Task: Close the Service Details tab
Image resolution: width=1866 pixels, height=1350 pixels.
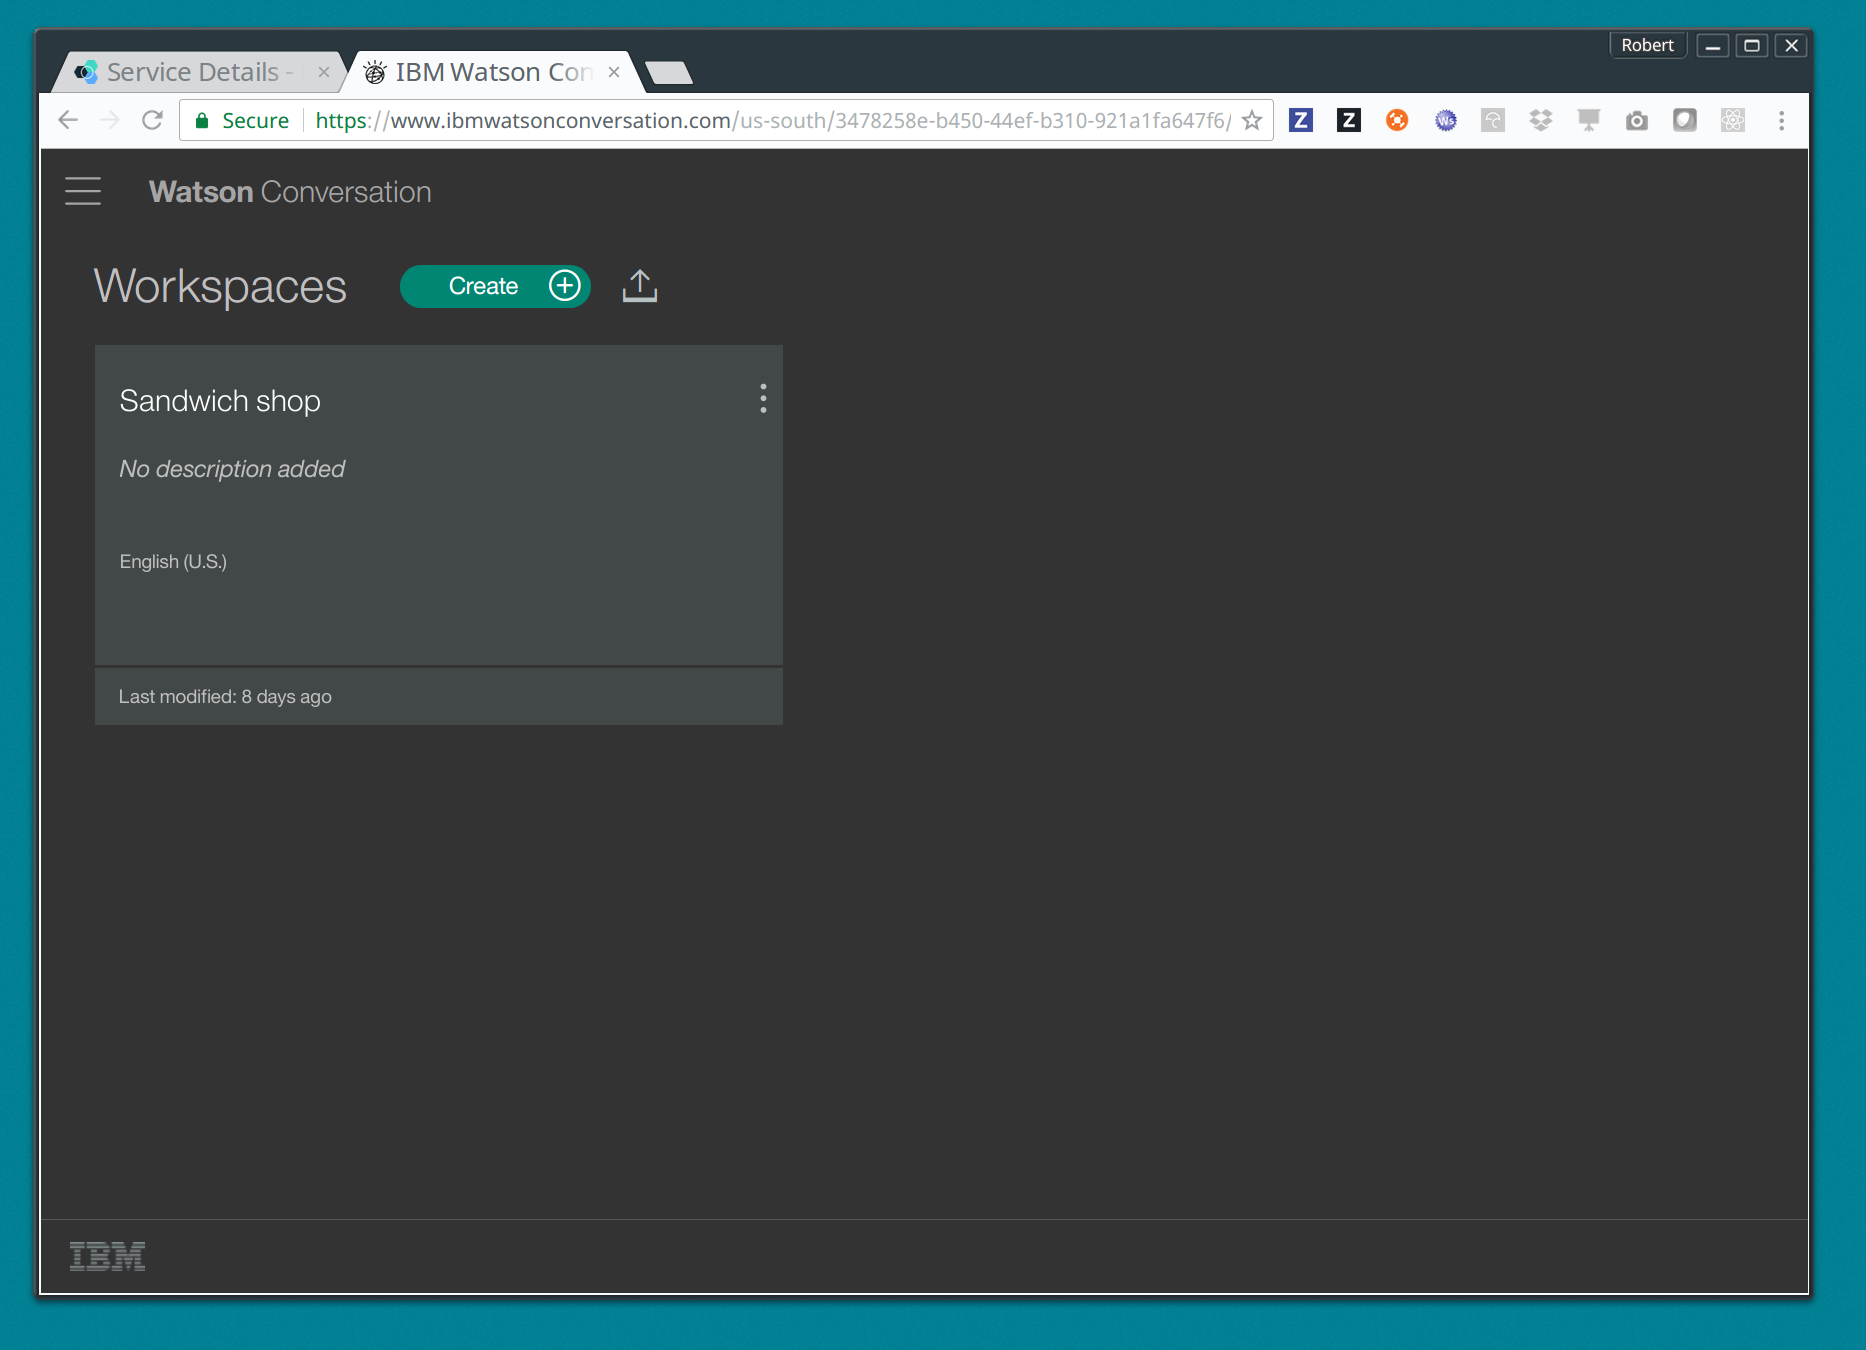Action: pos(324,72)
